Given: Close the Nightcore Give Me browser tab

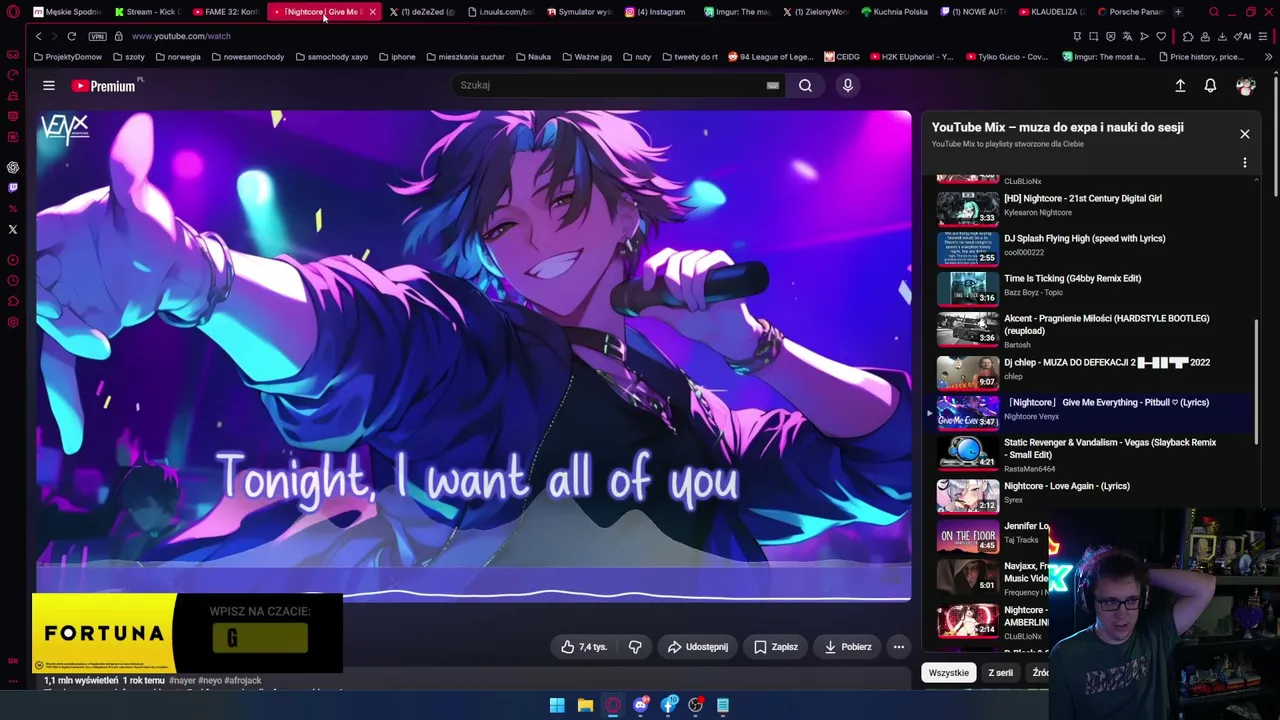Looking at the screenshot, I should click(x=372, y=12).
